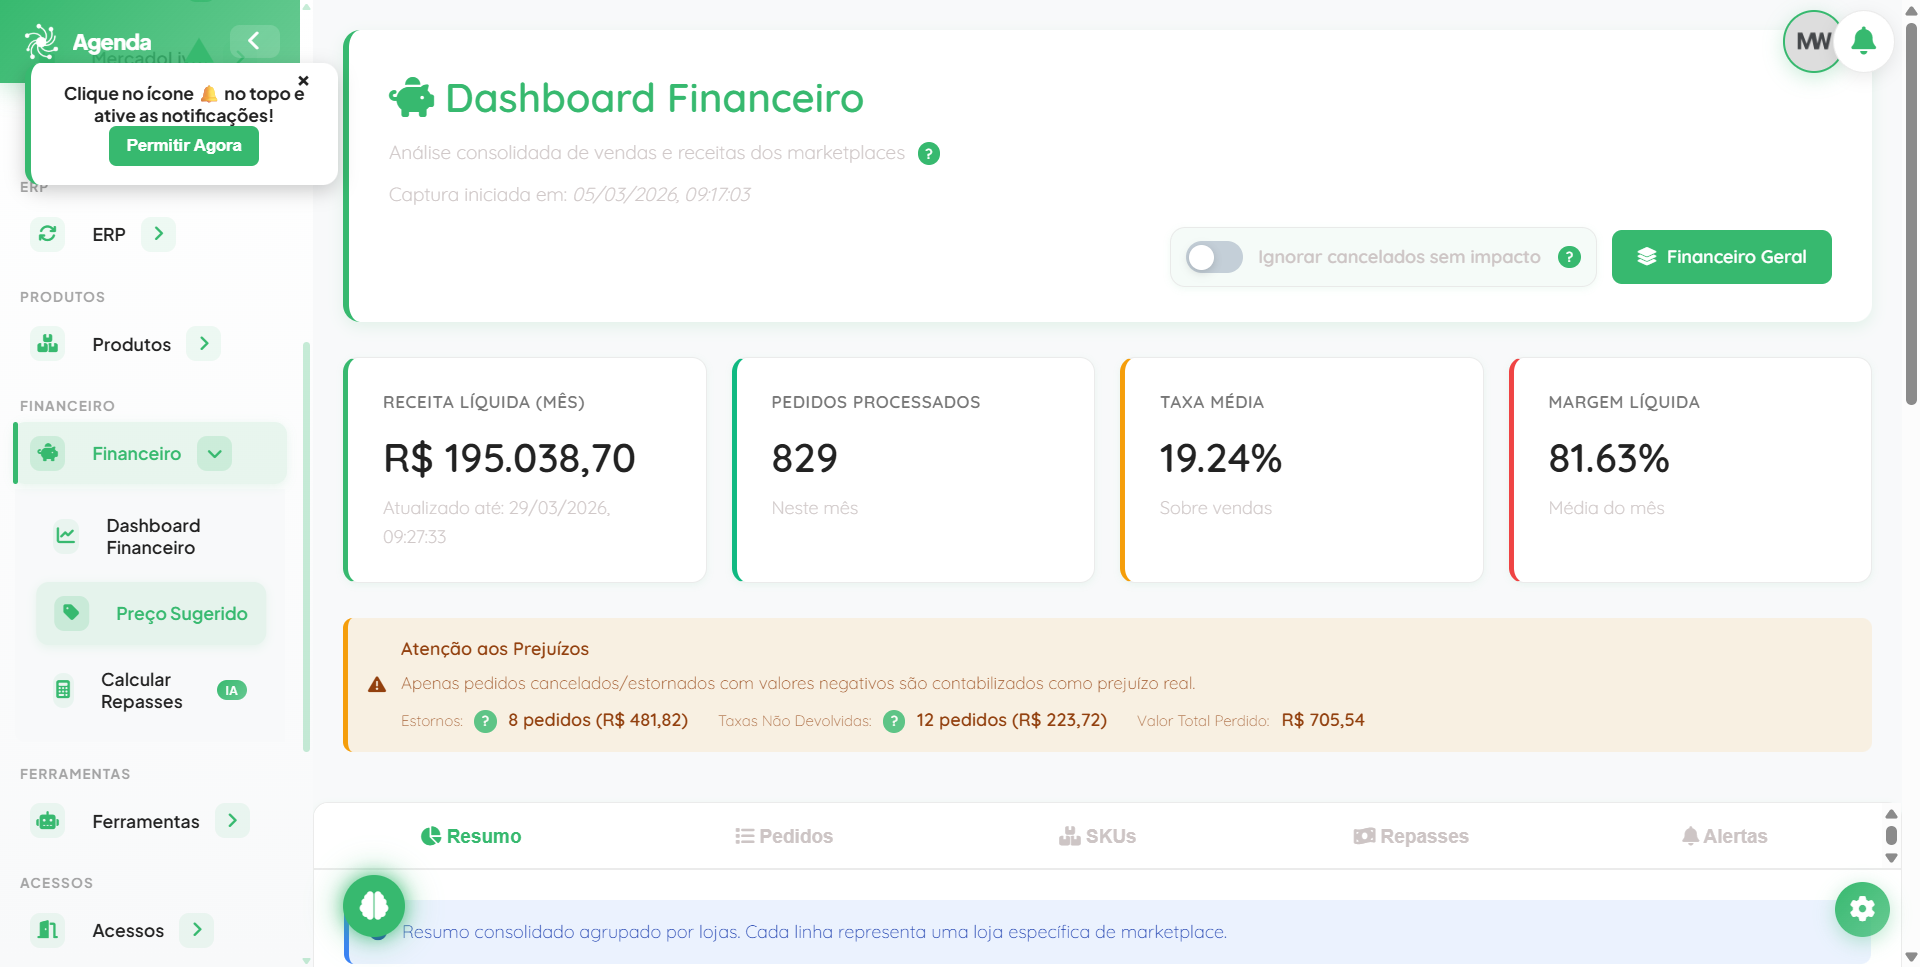Click the chart line icon beside Dashboard Financeiro

[x=65, y=536]
